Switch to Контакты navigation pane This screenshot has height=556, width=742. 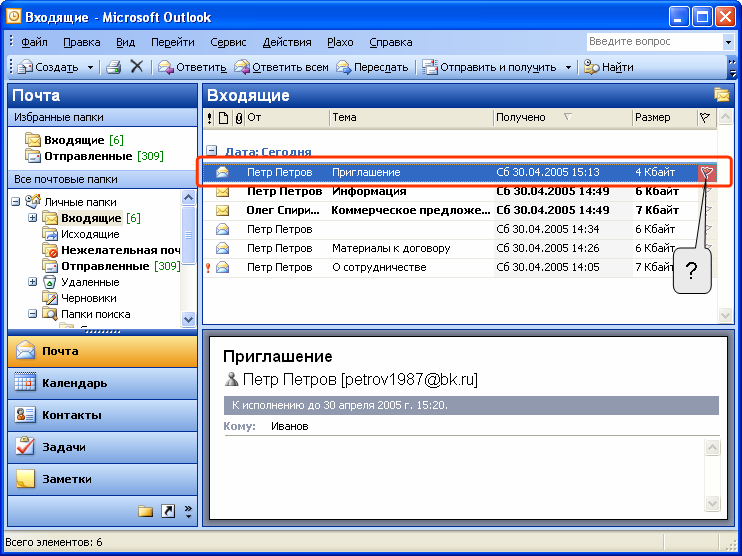pyautogui.click(x=102, y=415)
